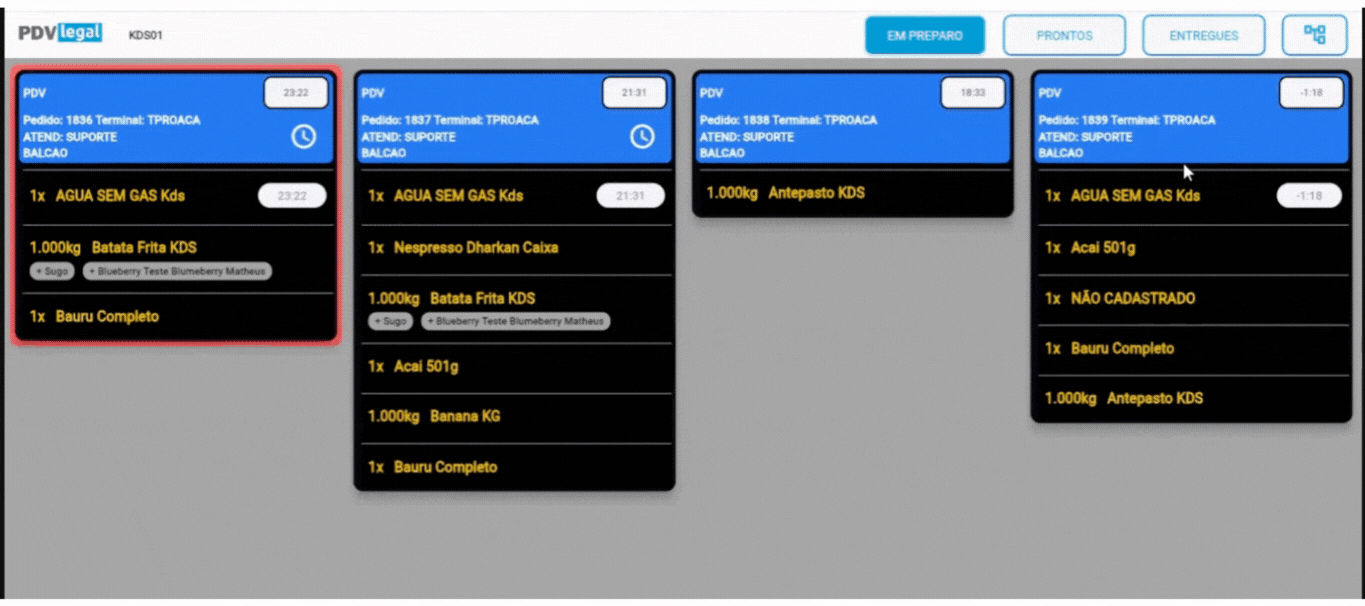The height and width of the screenshot is (606, 1365).
Task: Click the -1:18 timer in order 1839 header
Action: point(1310,93)
